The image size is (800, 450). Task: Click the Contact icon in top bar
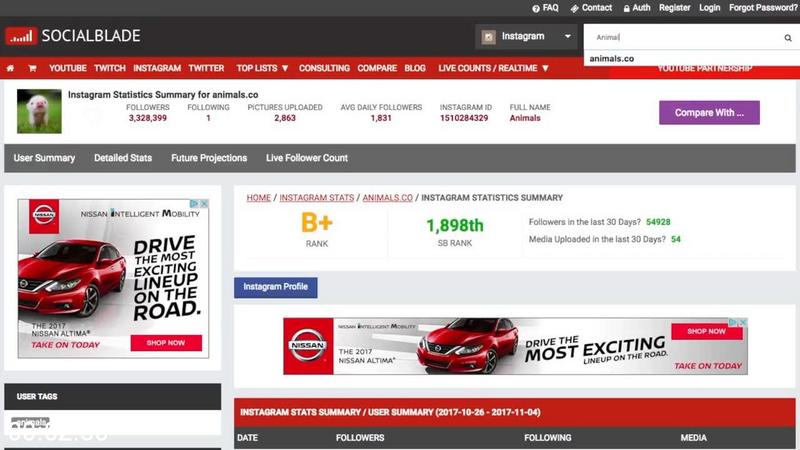(x=574, y=8)
